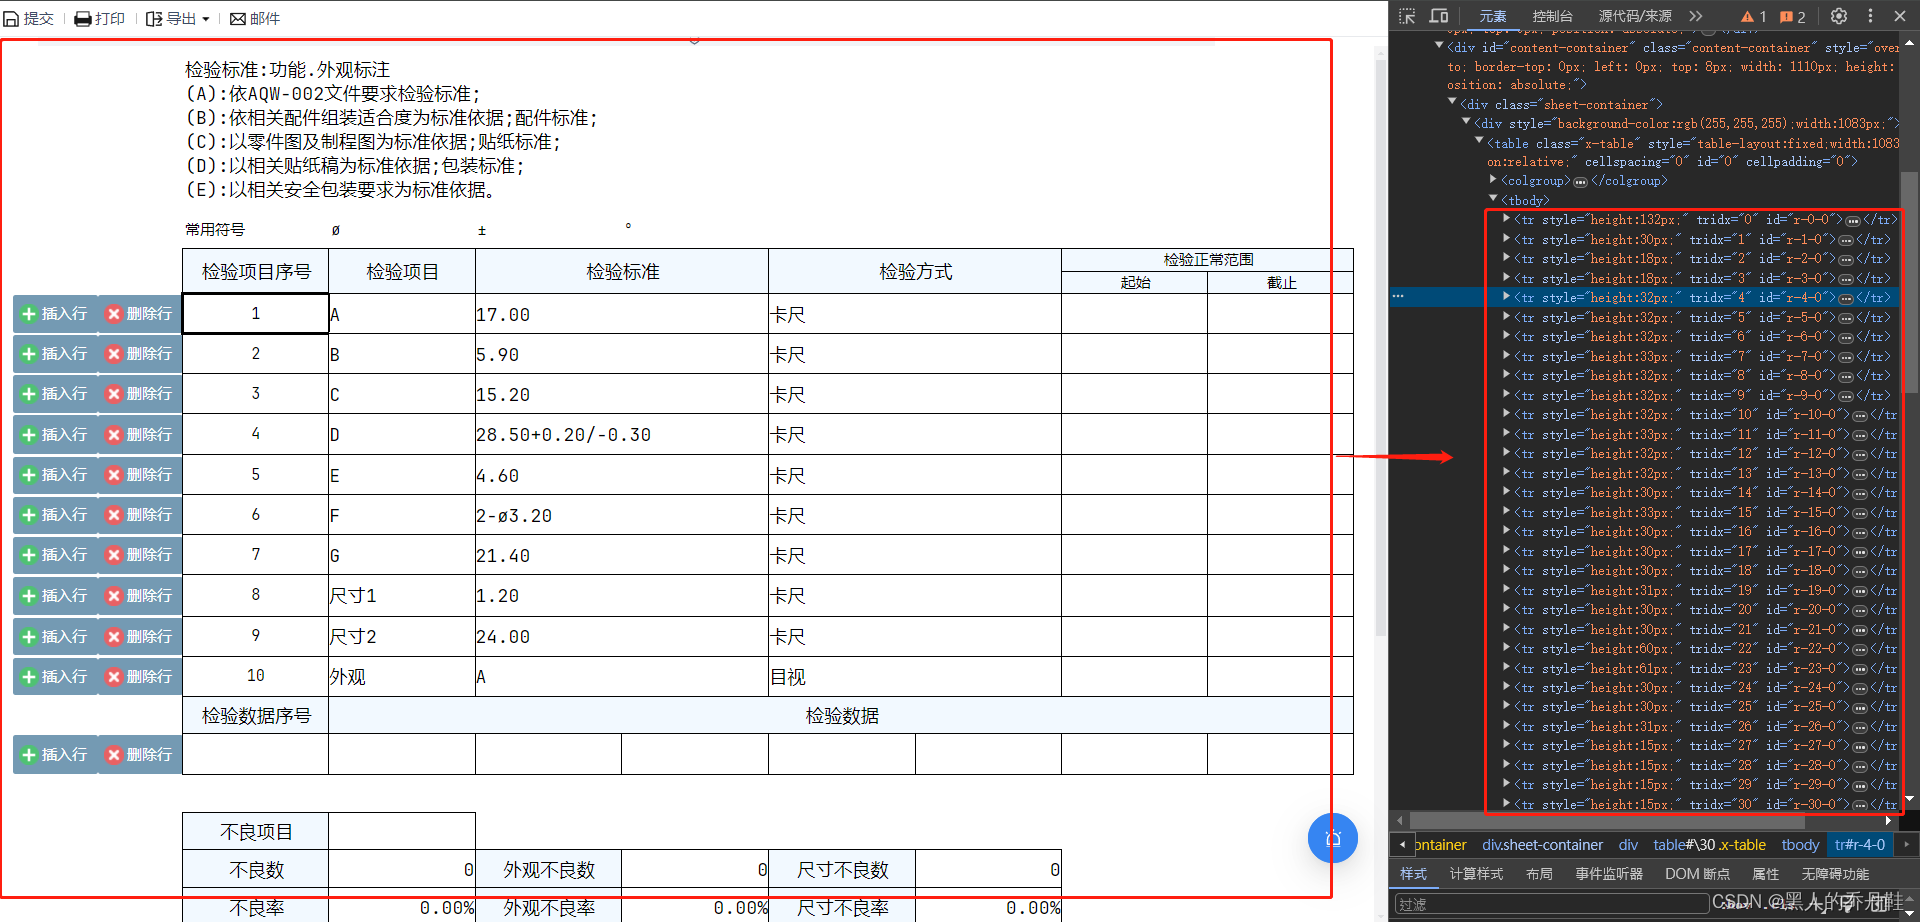
Task: Collapse the sheet-container div node
Action: point(1452,103)
